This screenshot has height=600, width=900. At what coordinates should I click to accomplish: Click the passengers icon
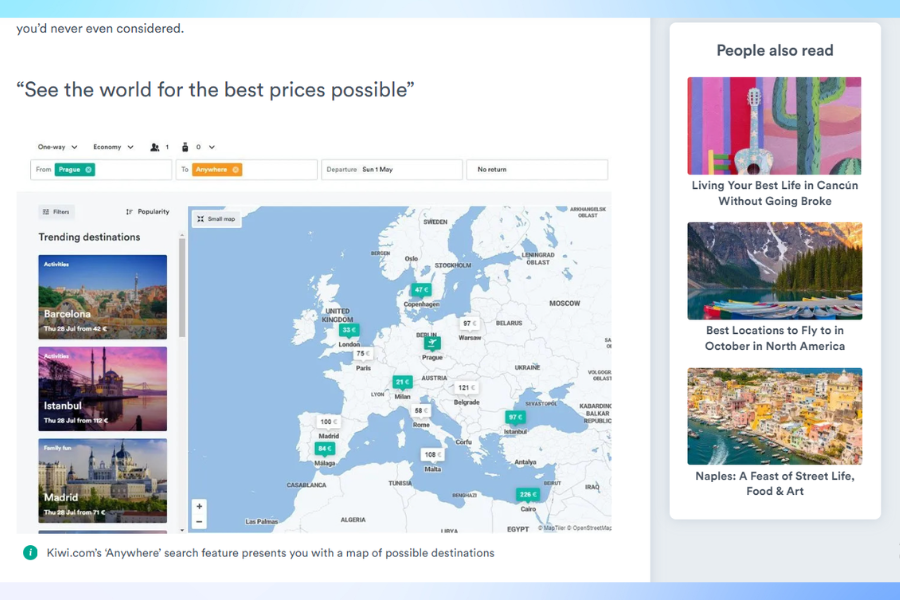(155, 147)
